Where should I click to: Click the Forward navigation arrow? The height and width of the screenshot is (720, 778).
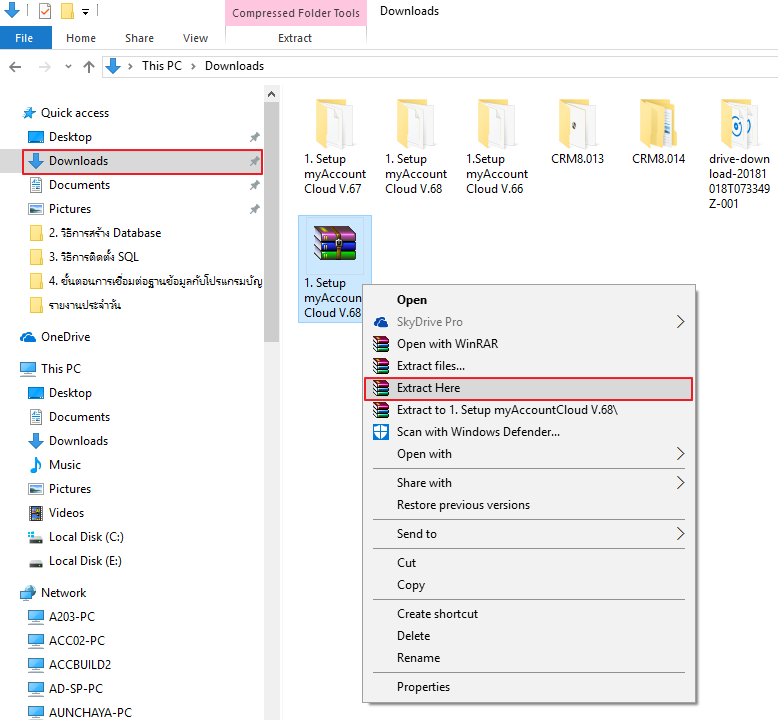[45, 66]
